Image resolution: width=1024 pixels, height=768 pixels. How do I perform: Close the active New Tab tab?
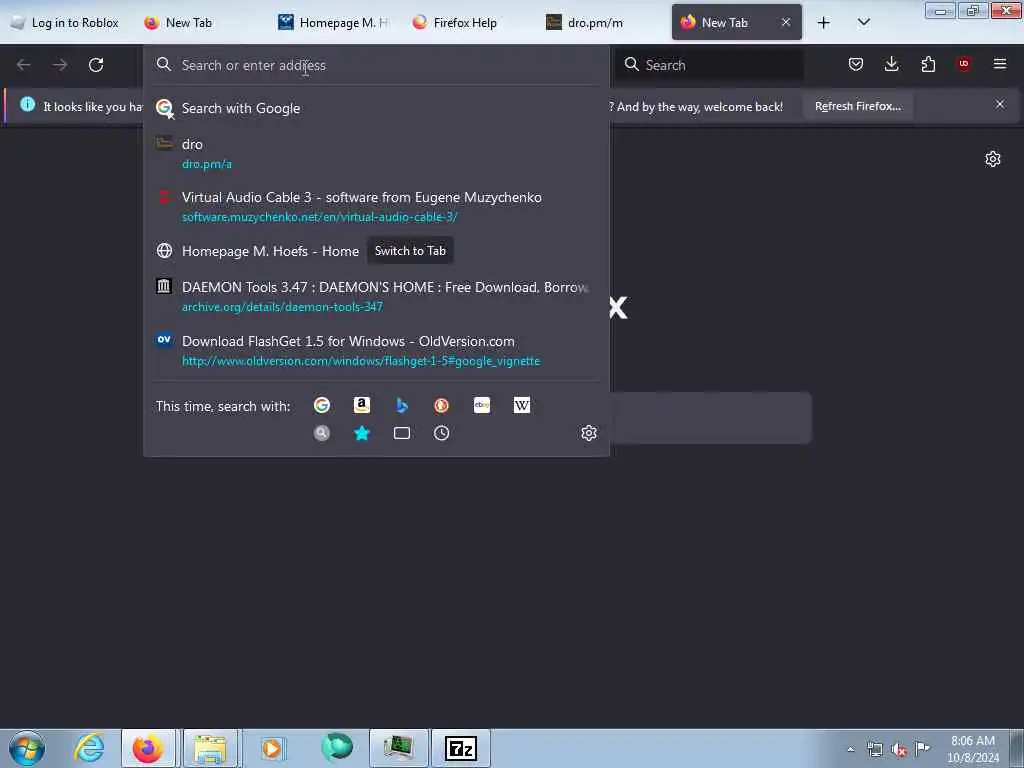click(x=786, y=22)
